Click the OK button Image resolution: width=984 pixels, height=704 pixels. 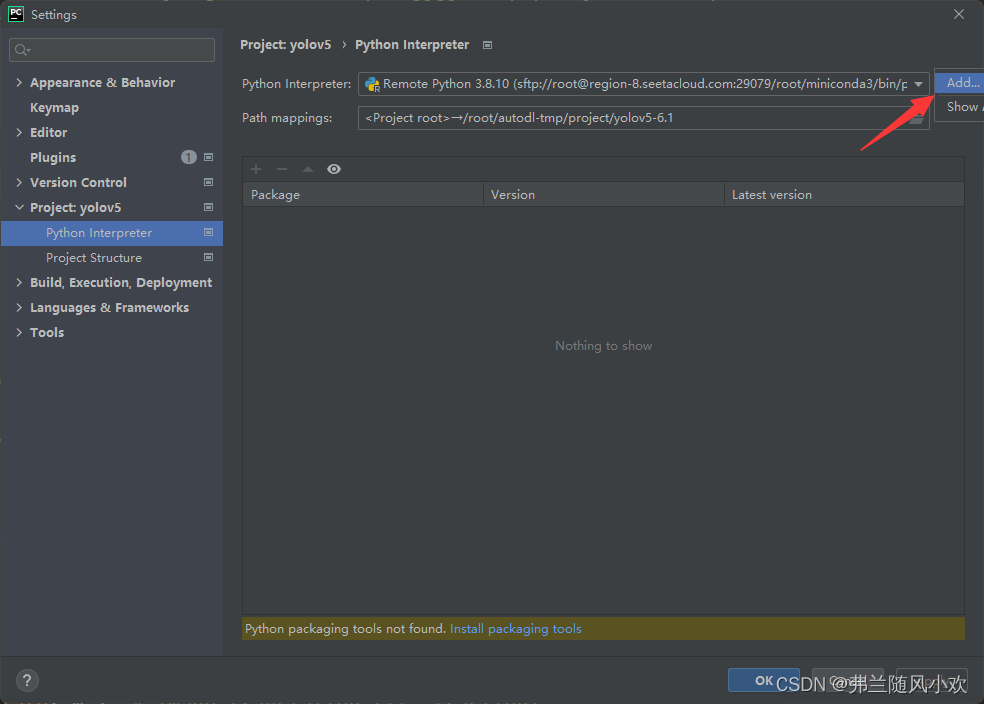pyautogui.click(x=764, y=680)
